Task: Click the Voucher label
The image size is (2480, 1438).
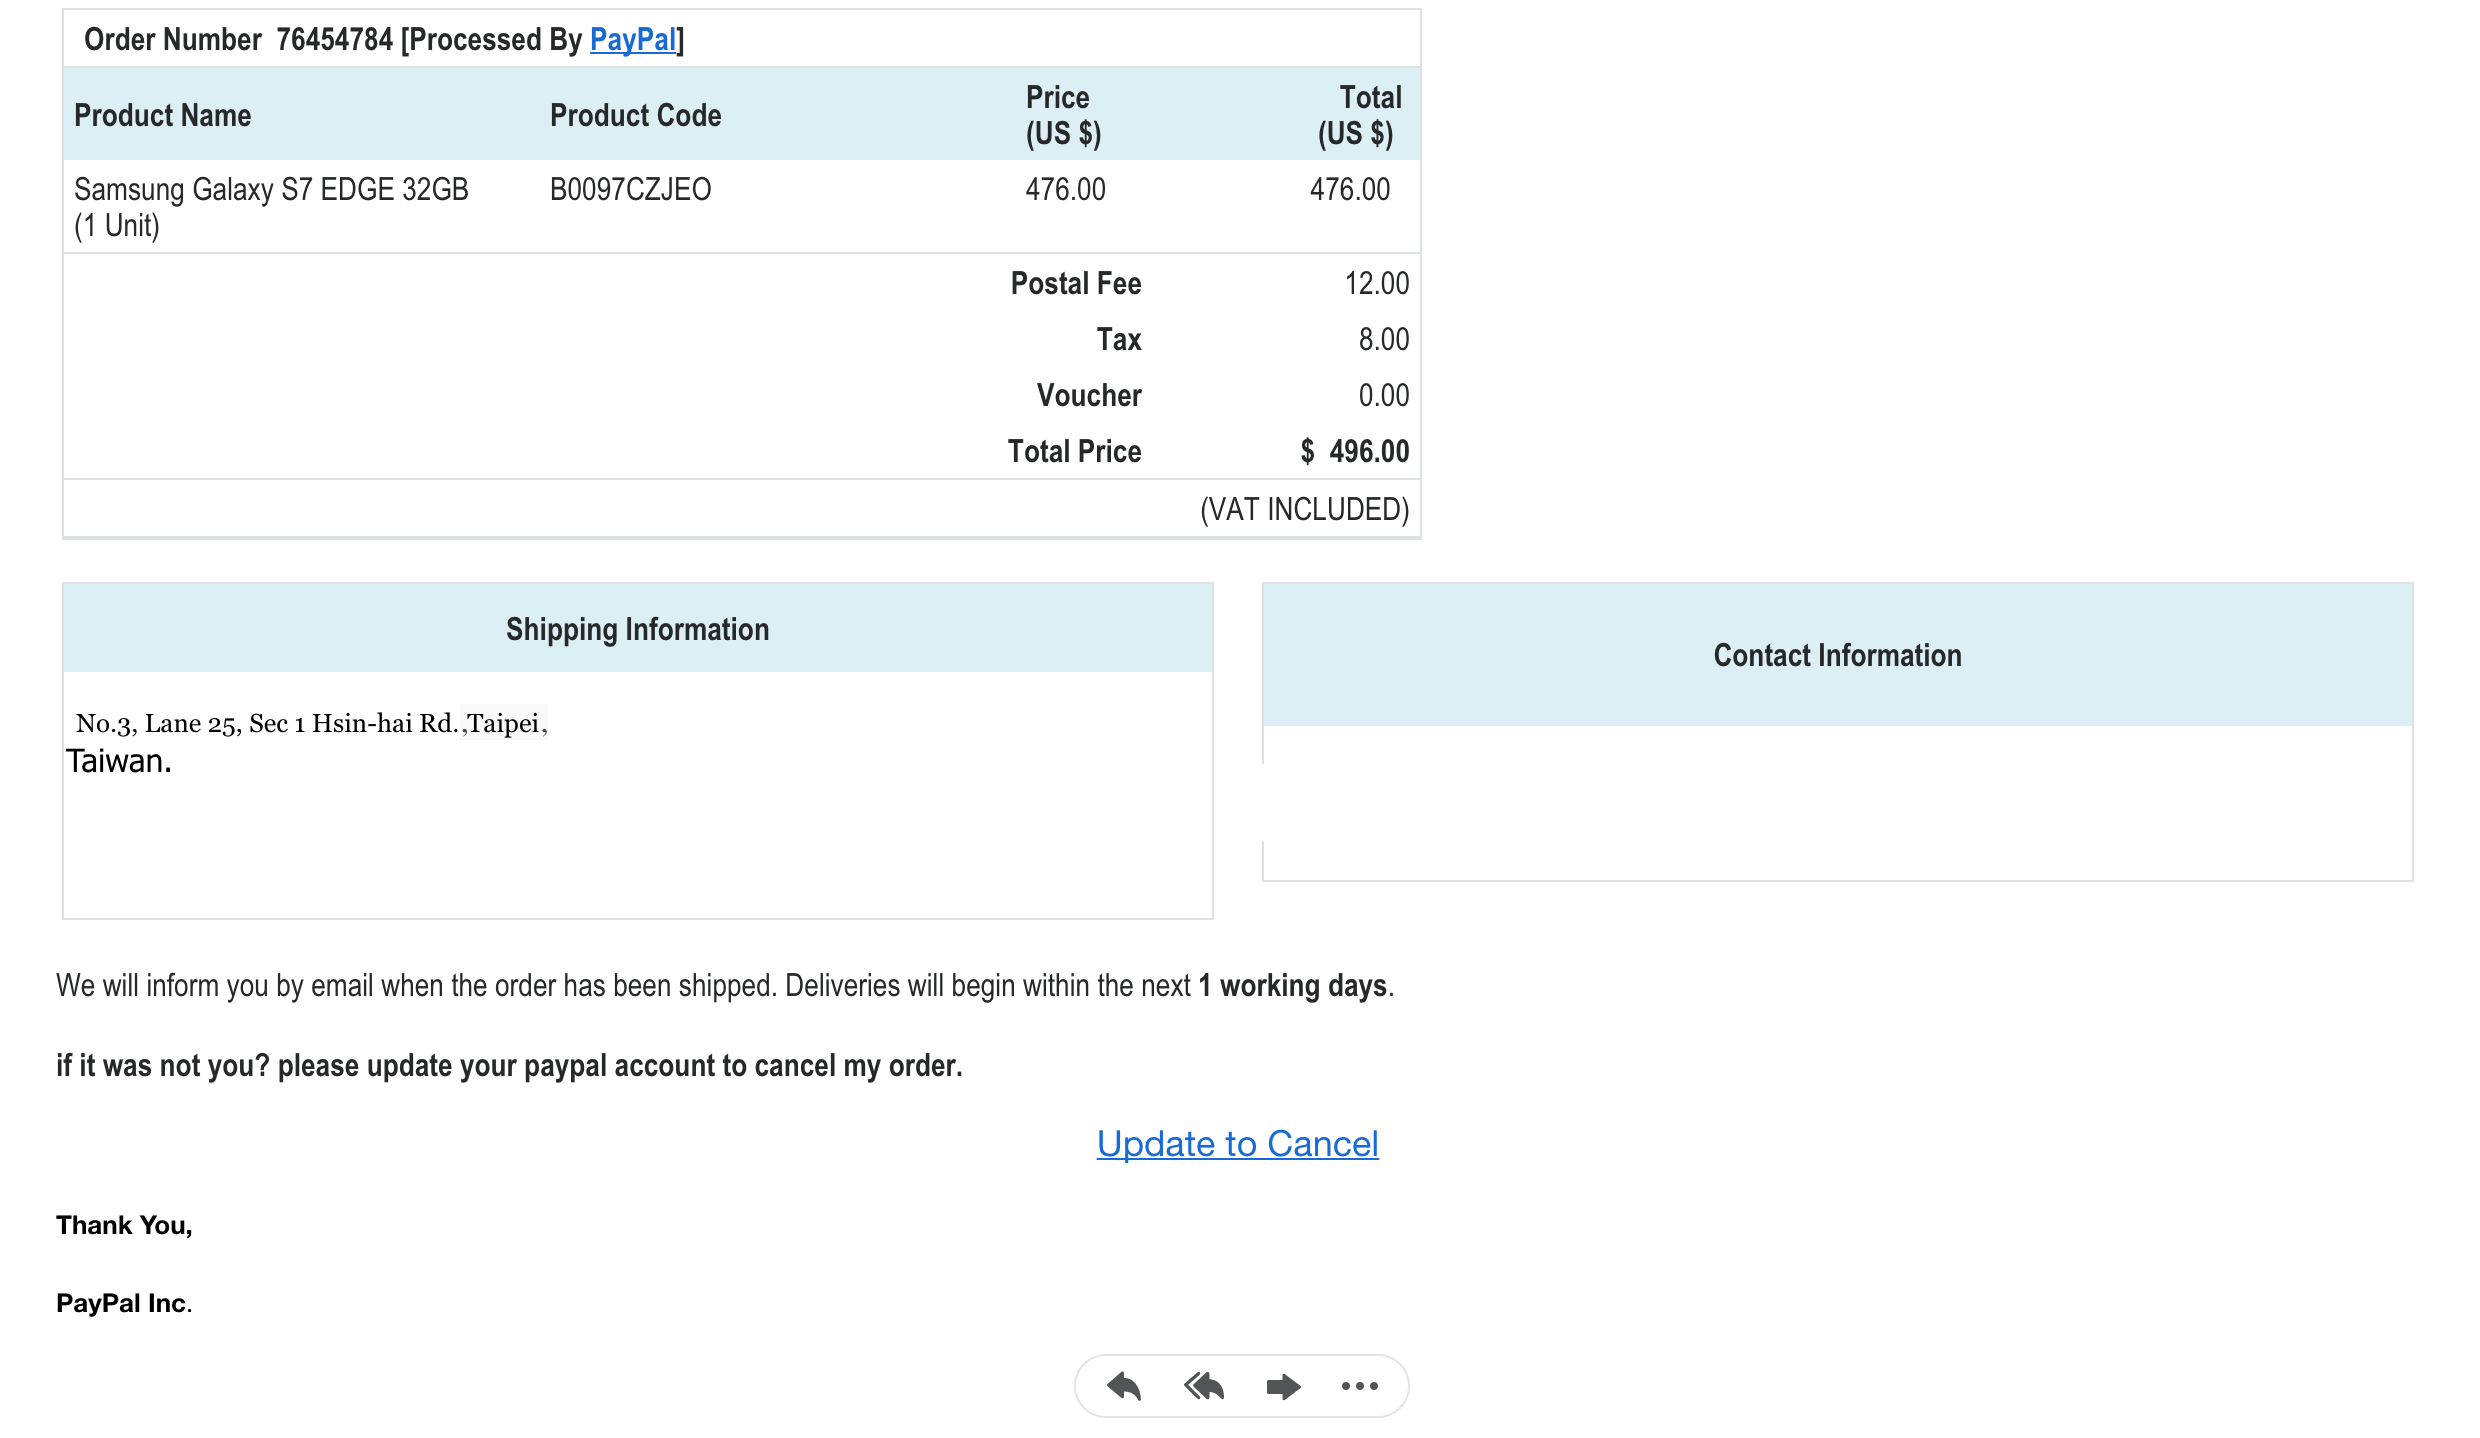Action: (x=1089, y=395)
